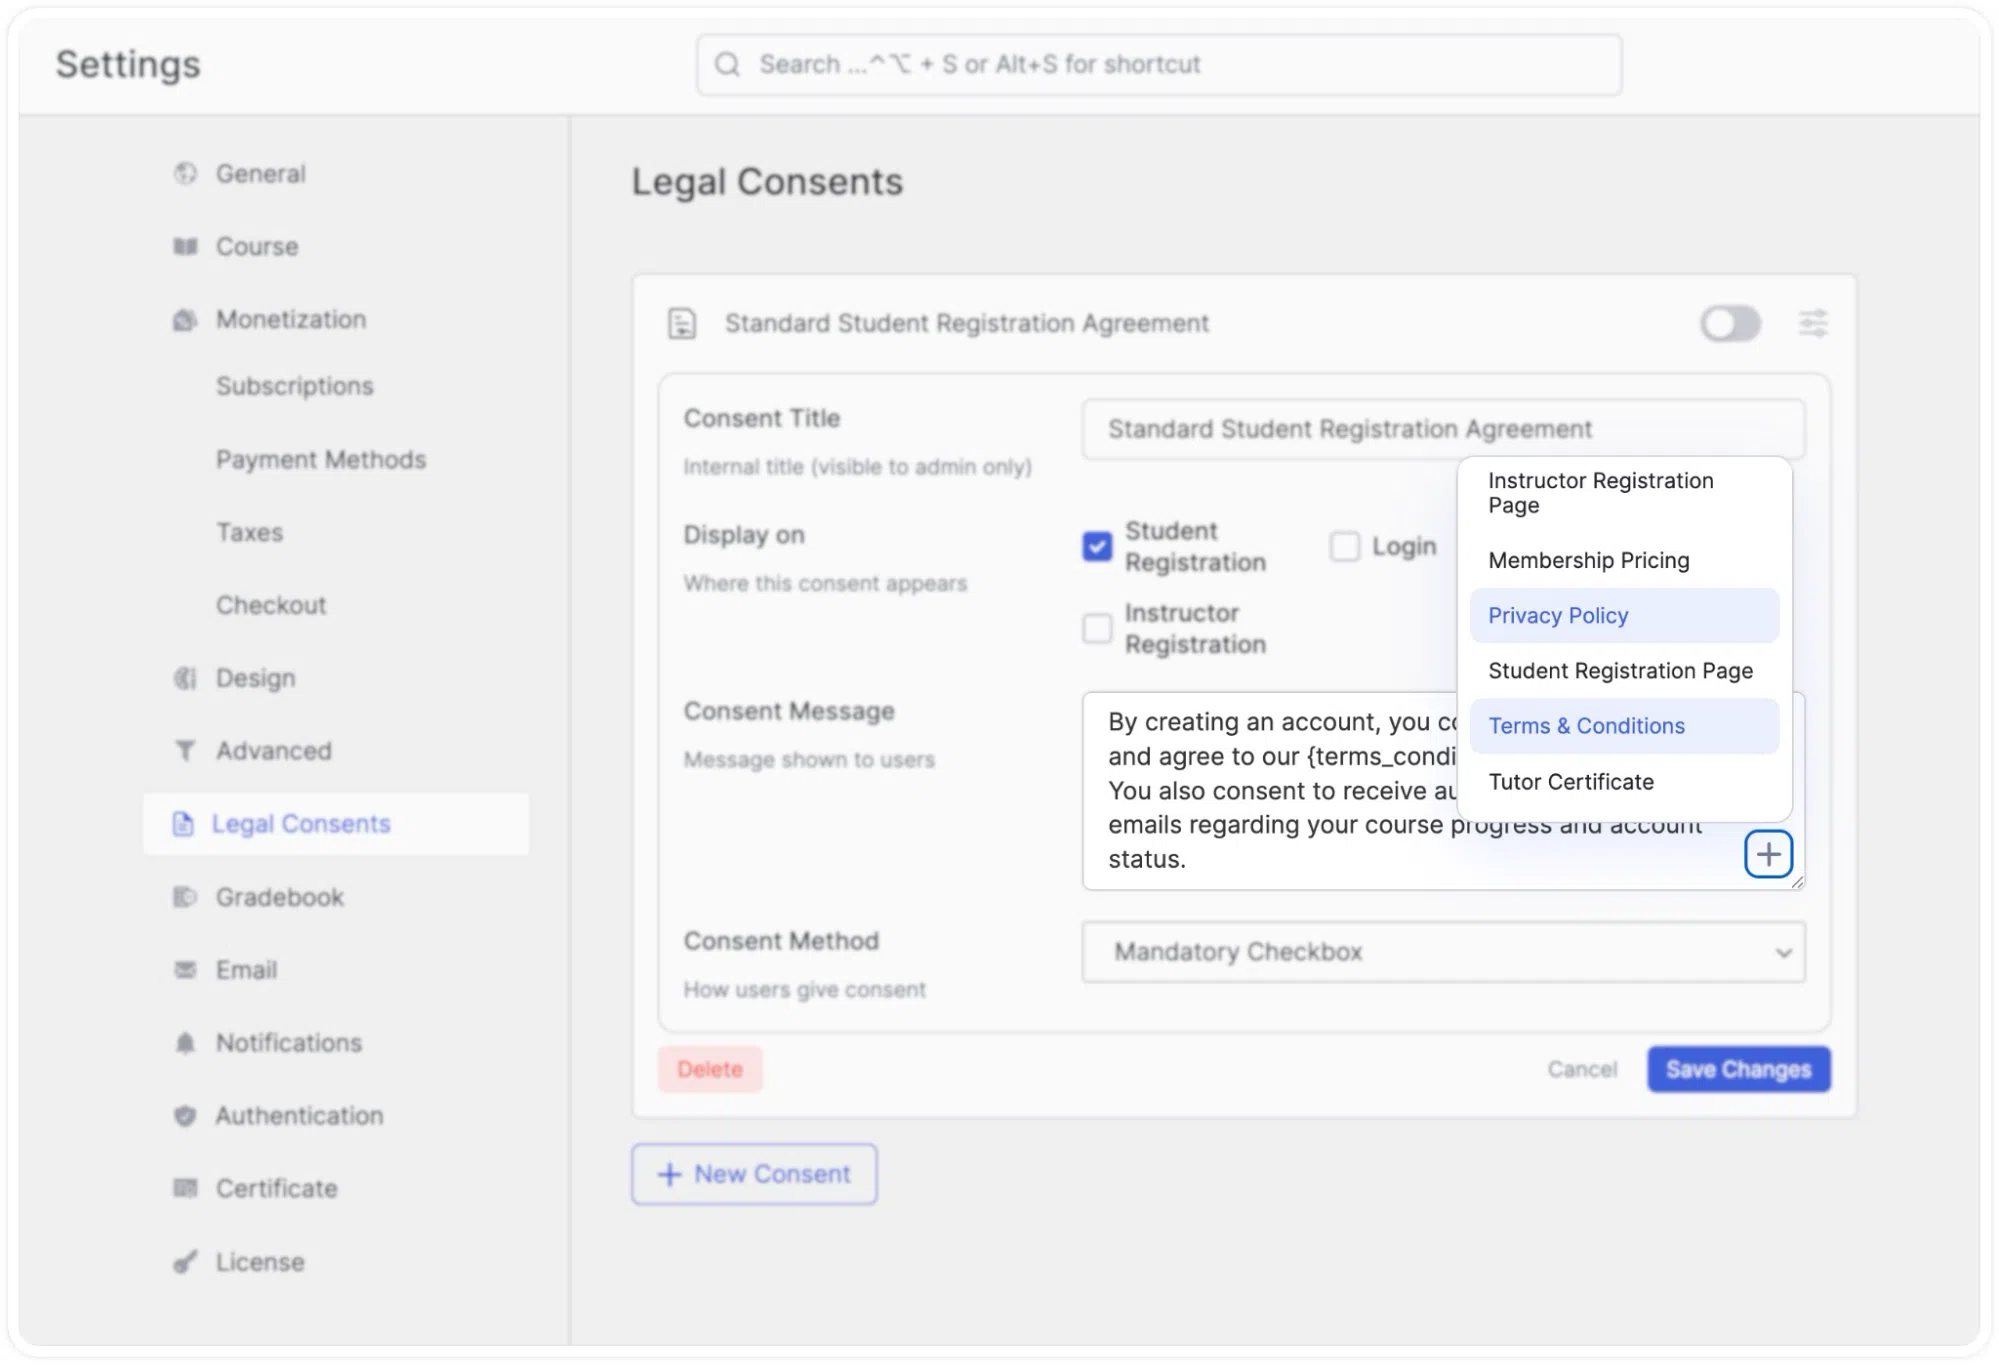Click the Legal Consents document icon
Viewport: 1999px width, 1365px height.
[x=183, y=824]
